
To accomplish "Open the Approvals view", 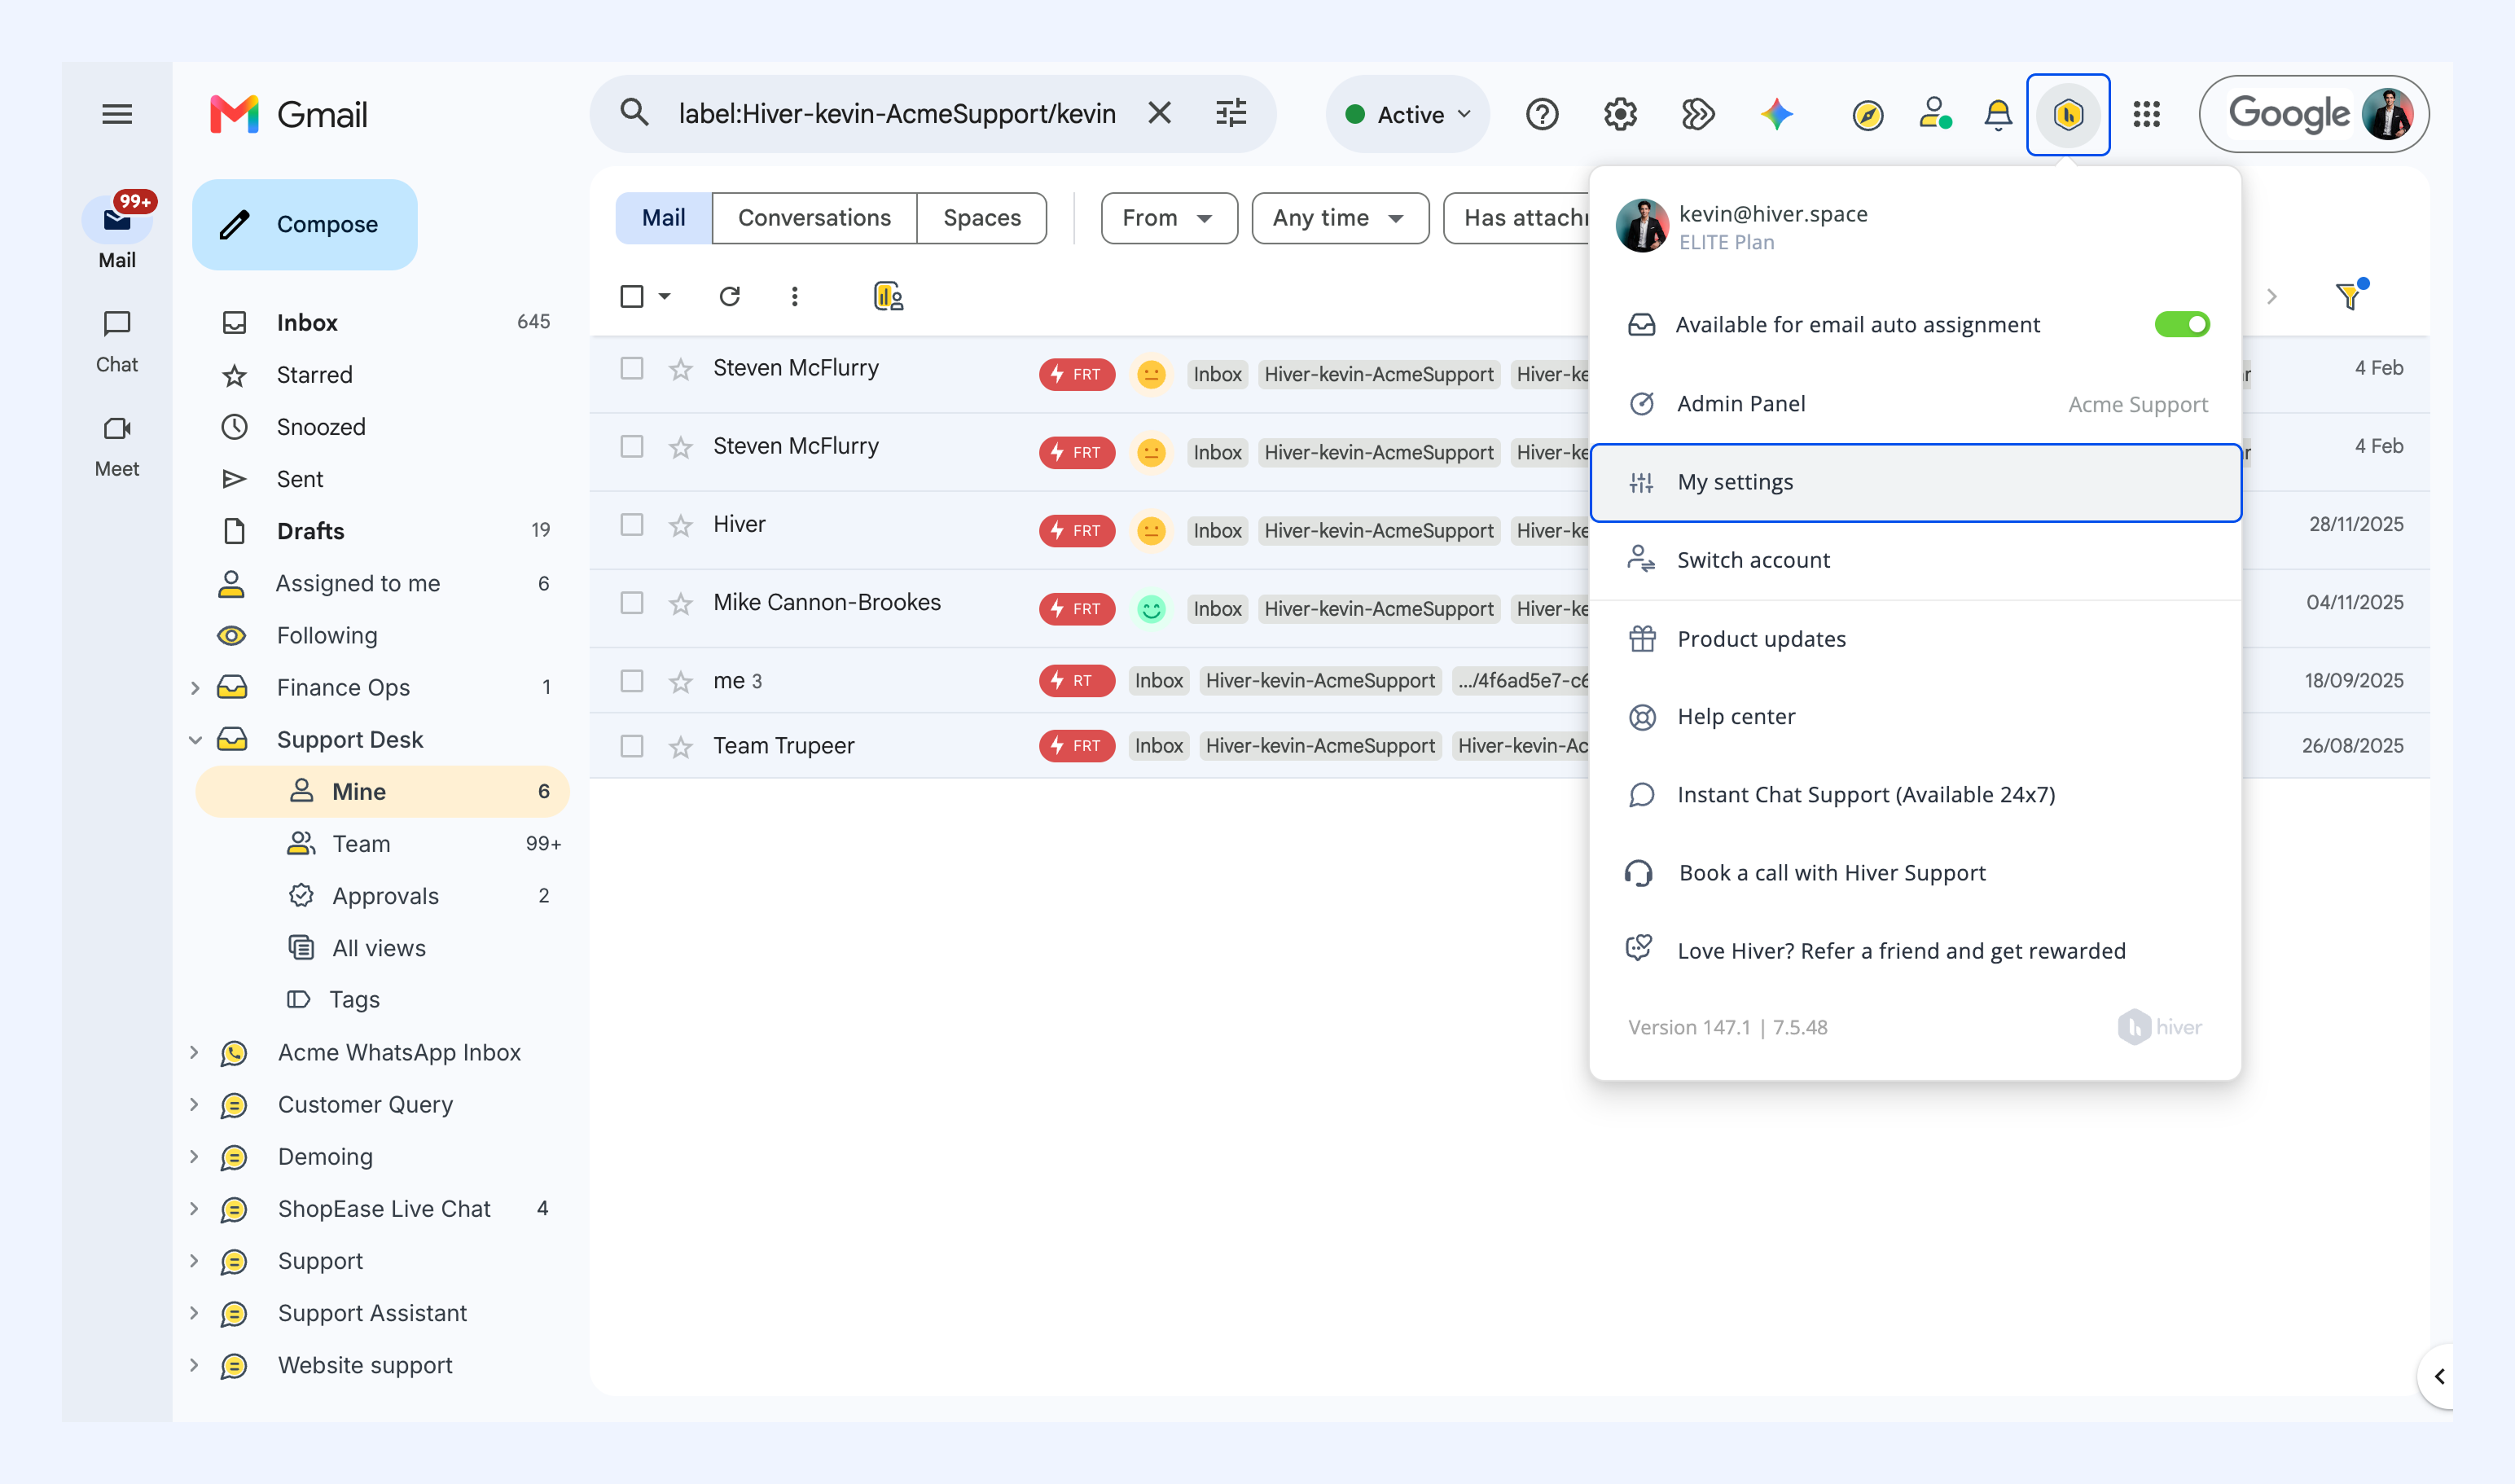I will pos(382,896).
